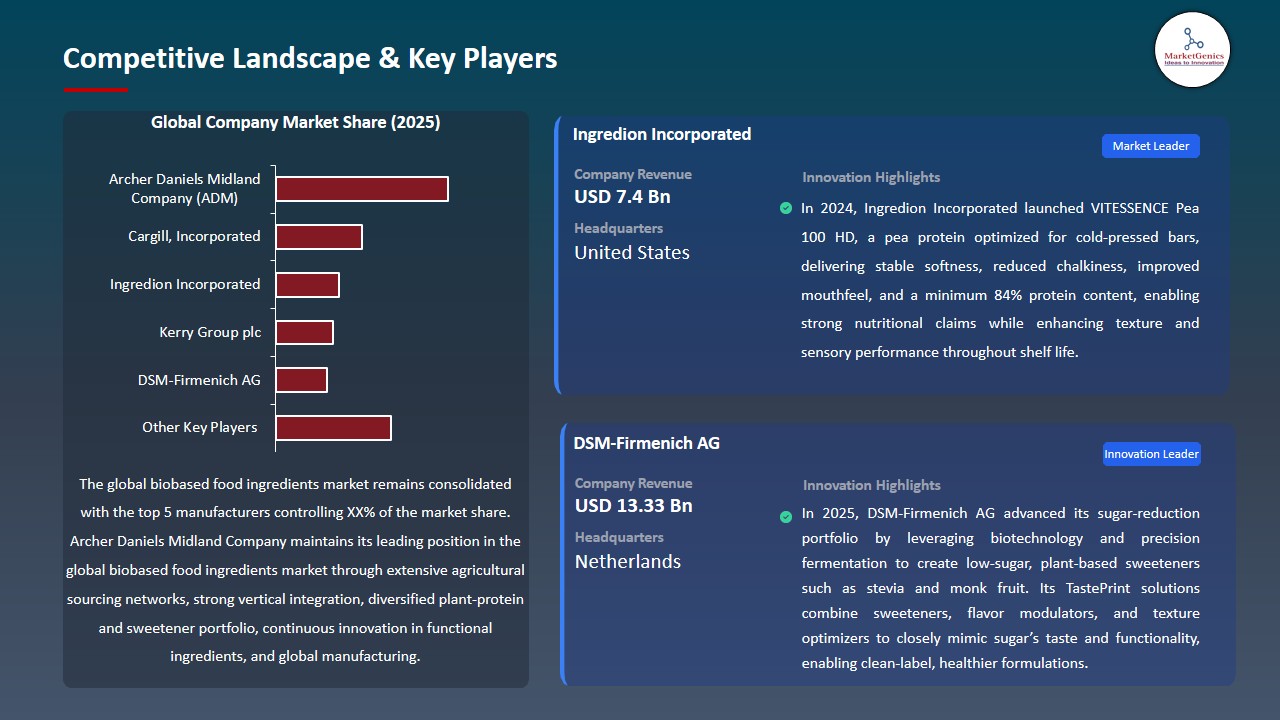Select the Ingredion Incorporated chart bar
The width and height of the screenshot is (1280, 720).
click(307, 285)
